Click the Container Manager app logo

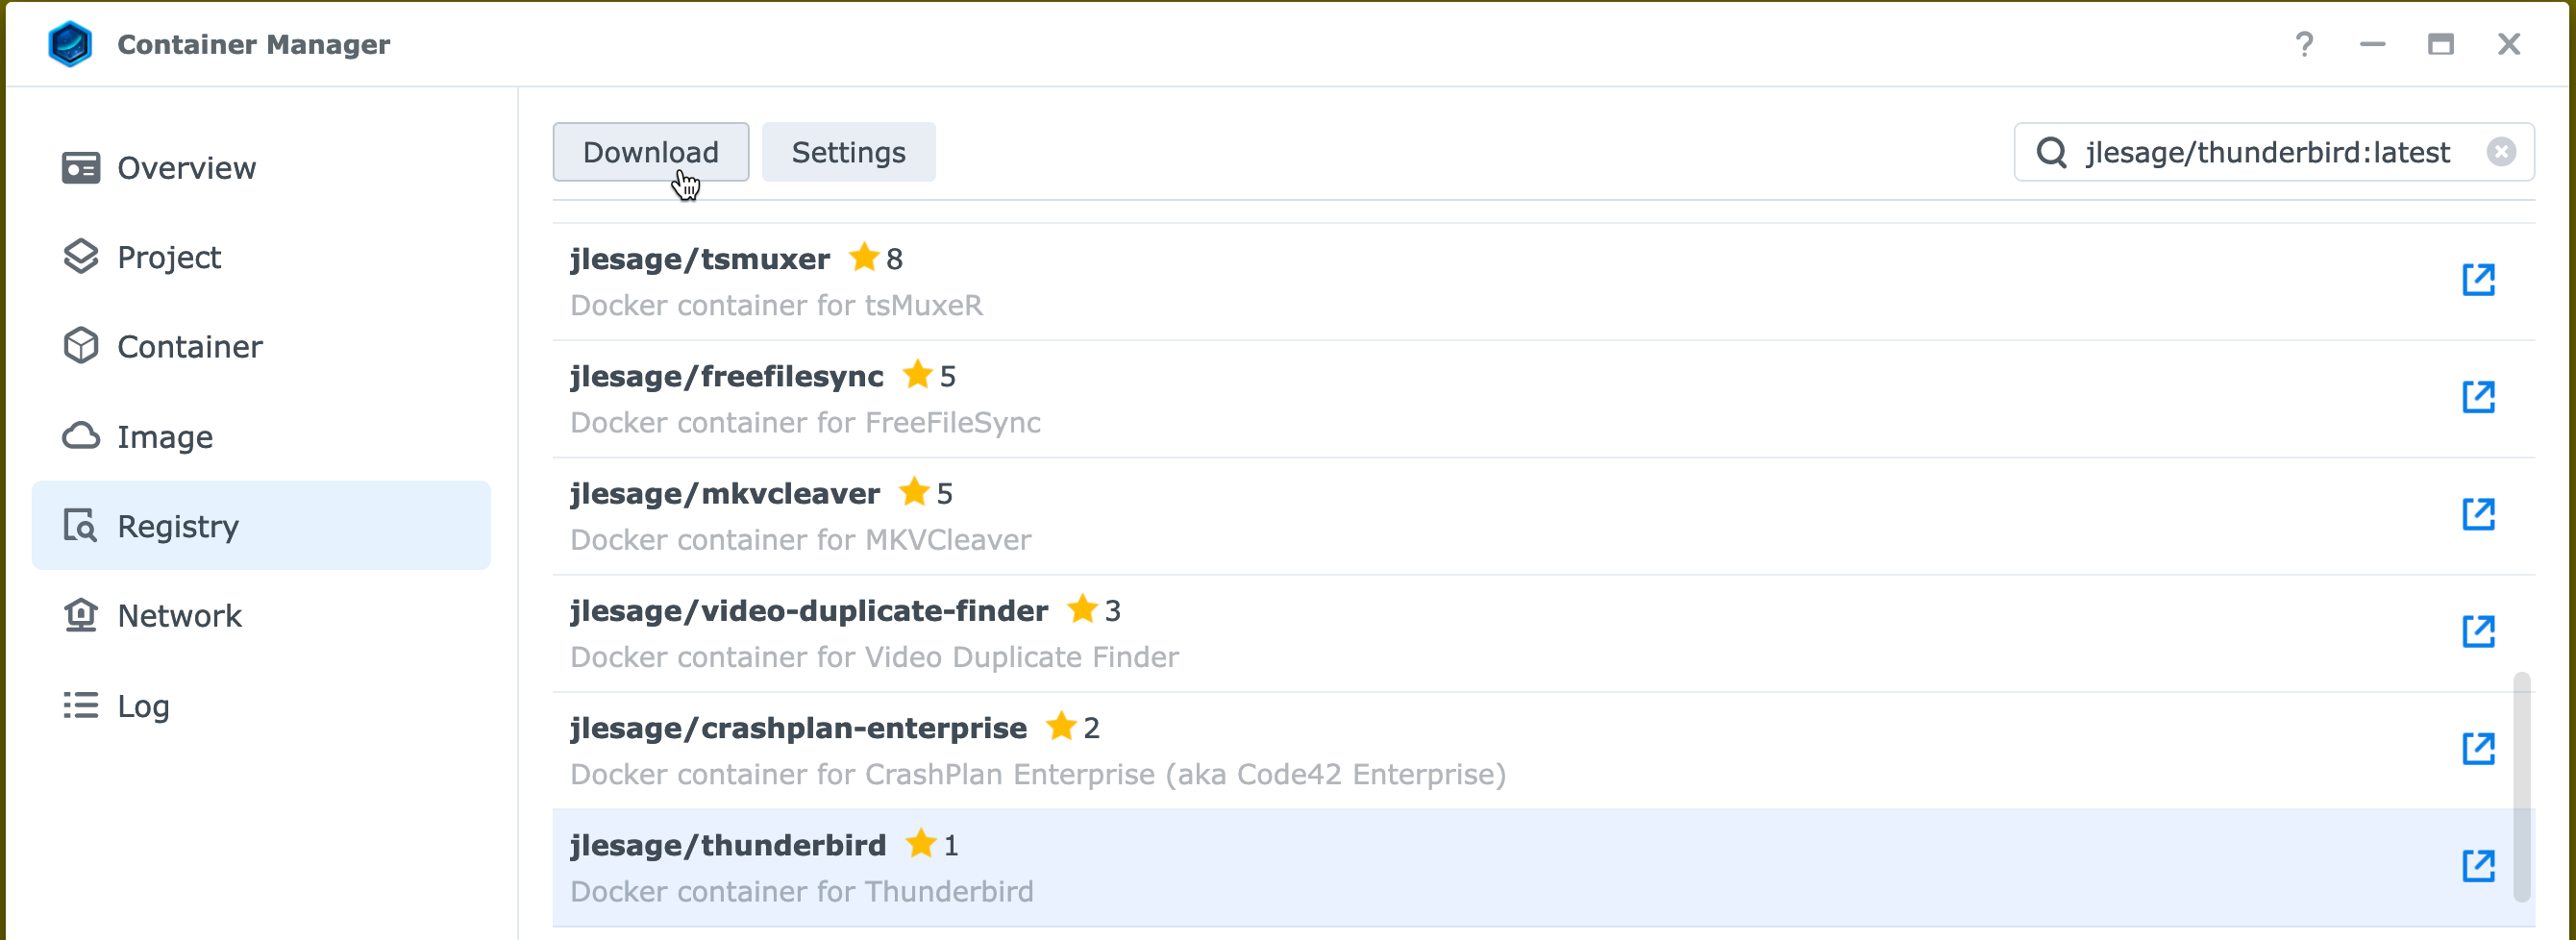click(70, 44)
